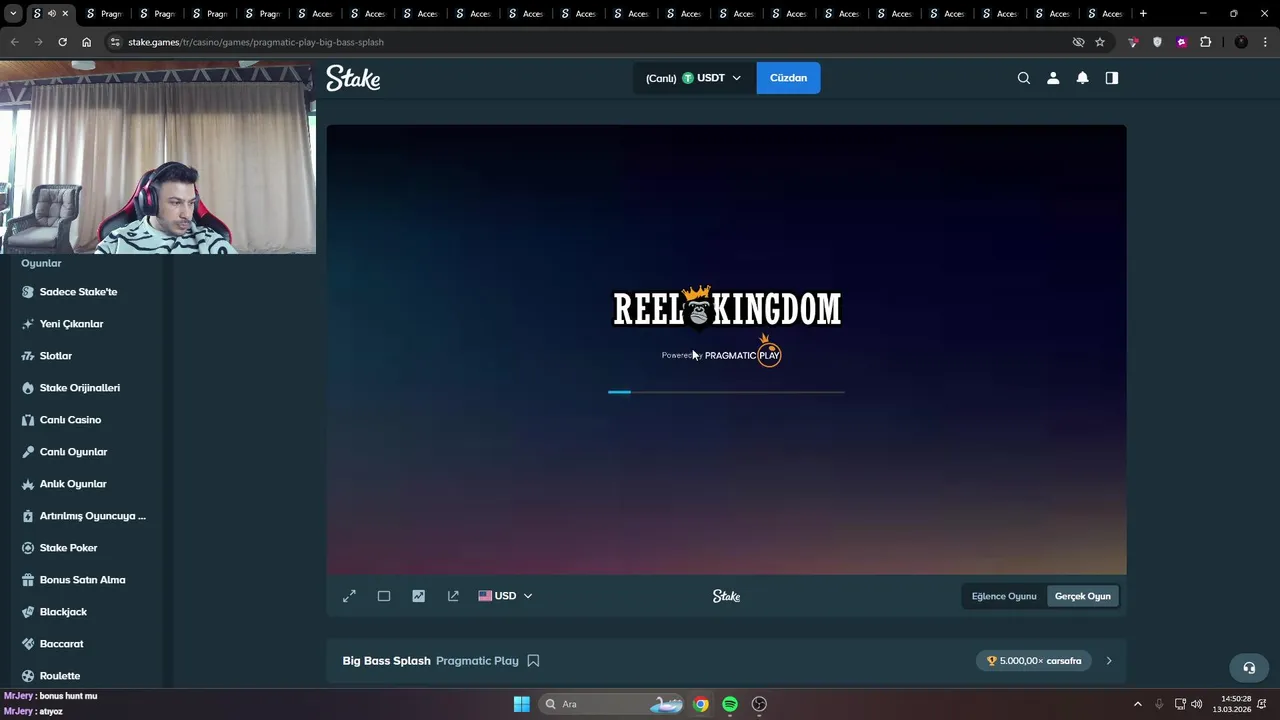Screen dimensions: 1280x720
Task: Open Roulette category
Action: (x=60, y=676)
